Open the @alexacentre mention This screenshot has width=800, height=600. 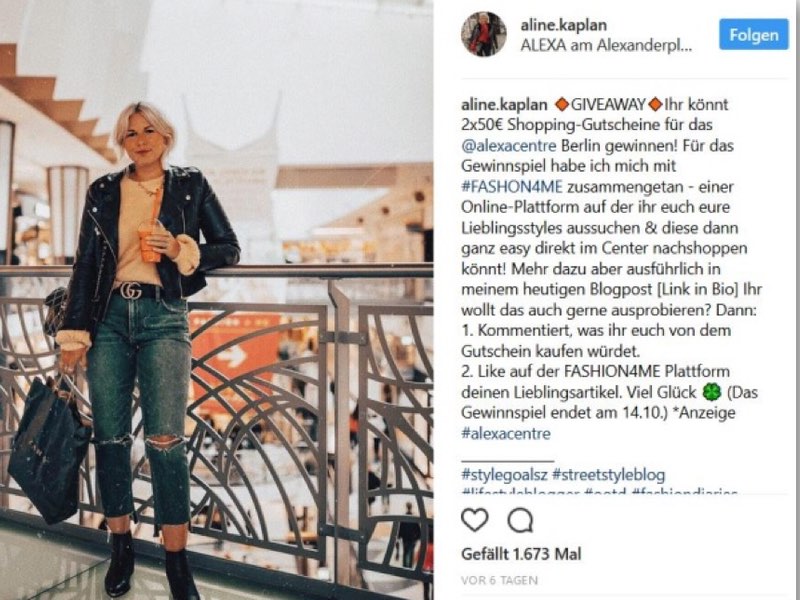509,146
